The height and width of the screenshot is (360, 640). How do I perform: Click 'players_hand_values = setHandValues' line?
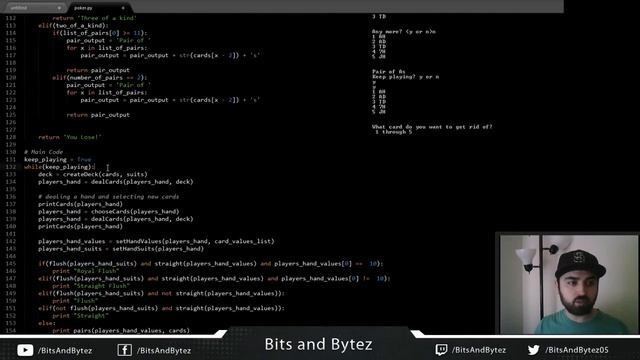click(156, 241)
